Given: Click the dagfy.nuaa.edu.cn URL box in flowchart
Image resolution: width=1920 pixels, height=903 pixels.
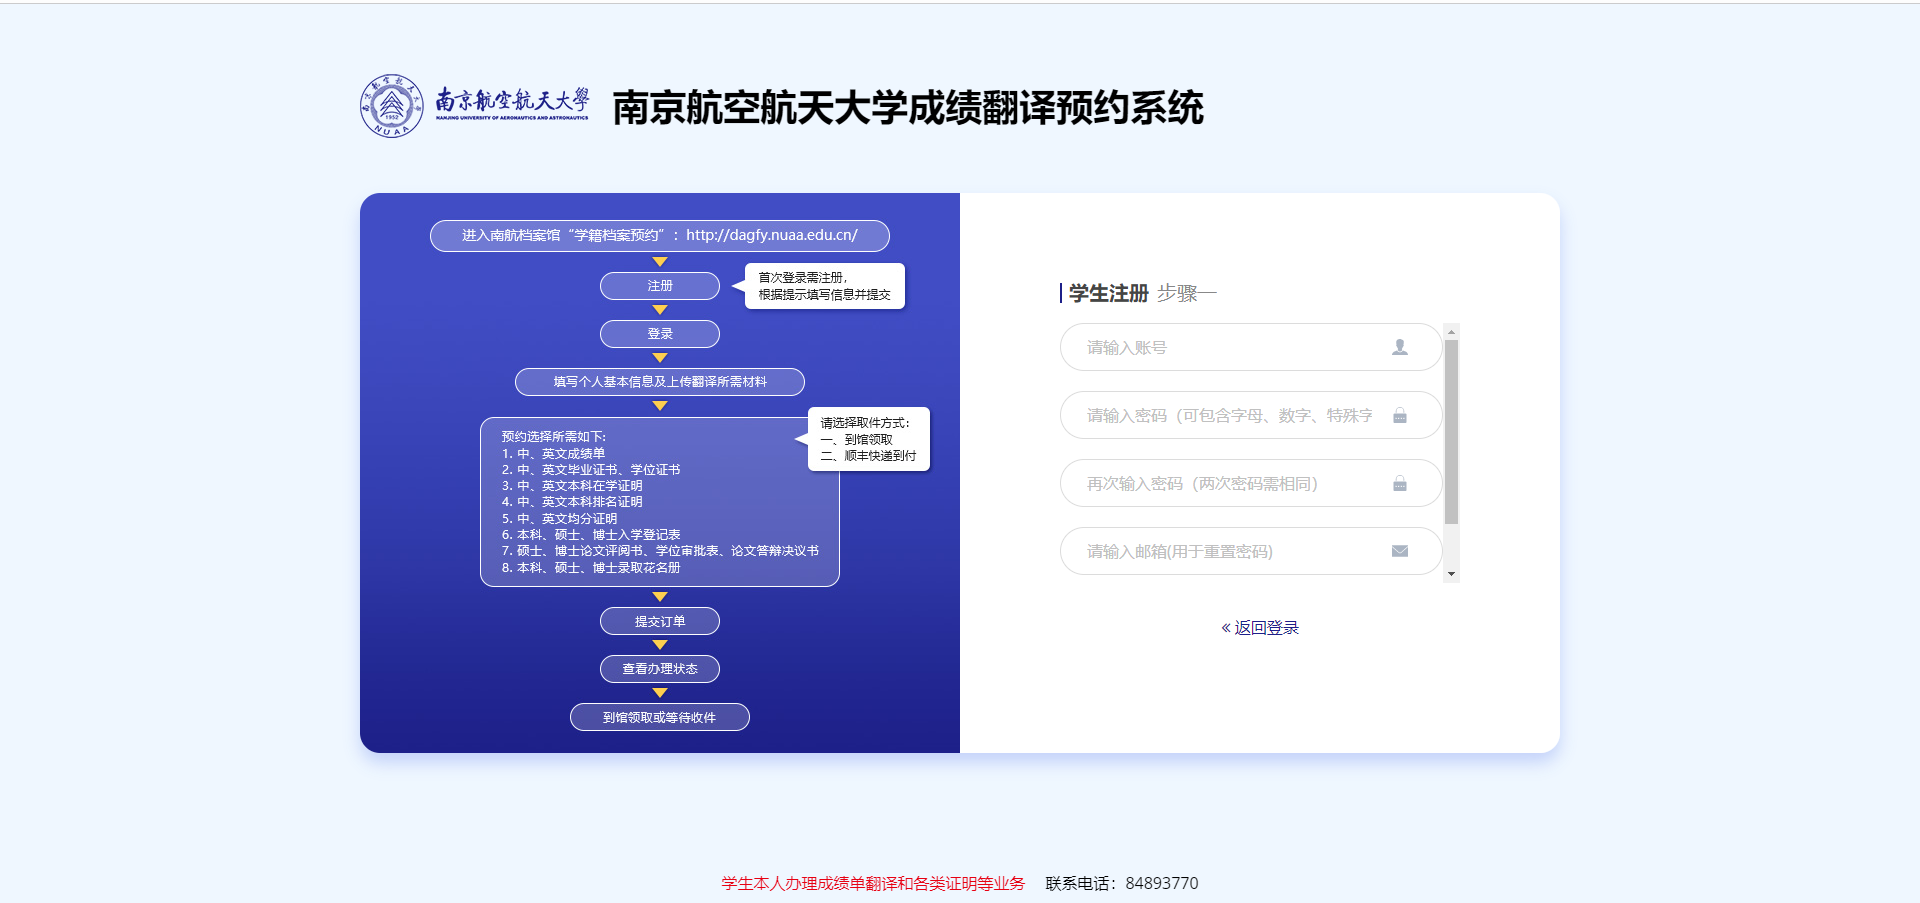Looking at the screenshot, I should click(660, 236).
